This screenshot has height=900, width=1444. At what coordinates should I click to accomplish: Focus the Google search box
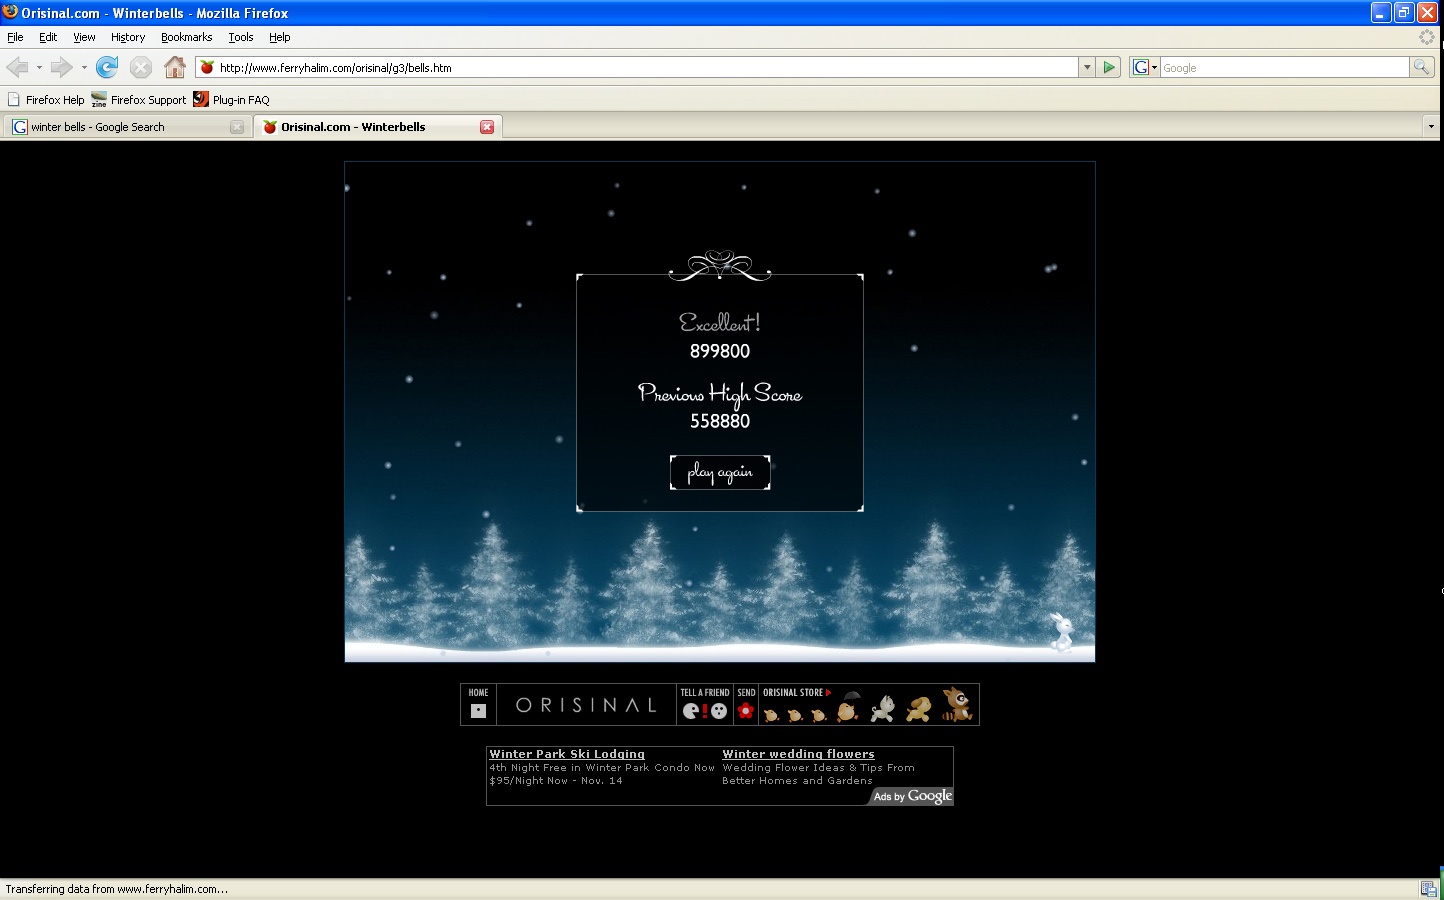(x=1284, y=67)
